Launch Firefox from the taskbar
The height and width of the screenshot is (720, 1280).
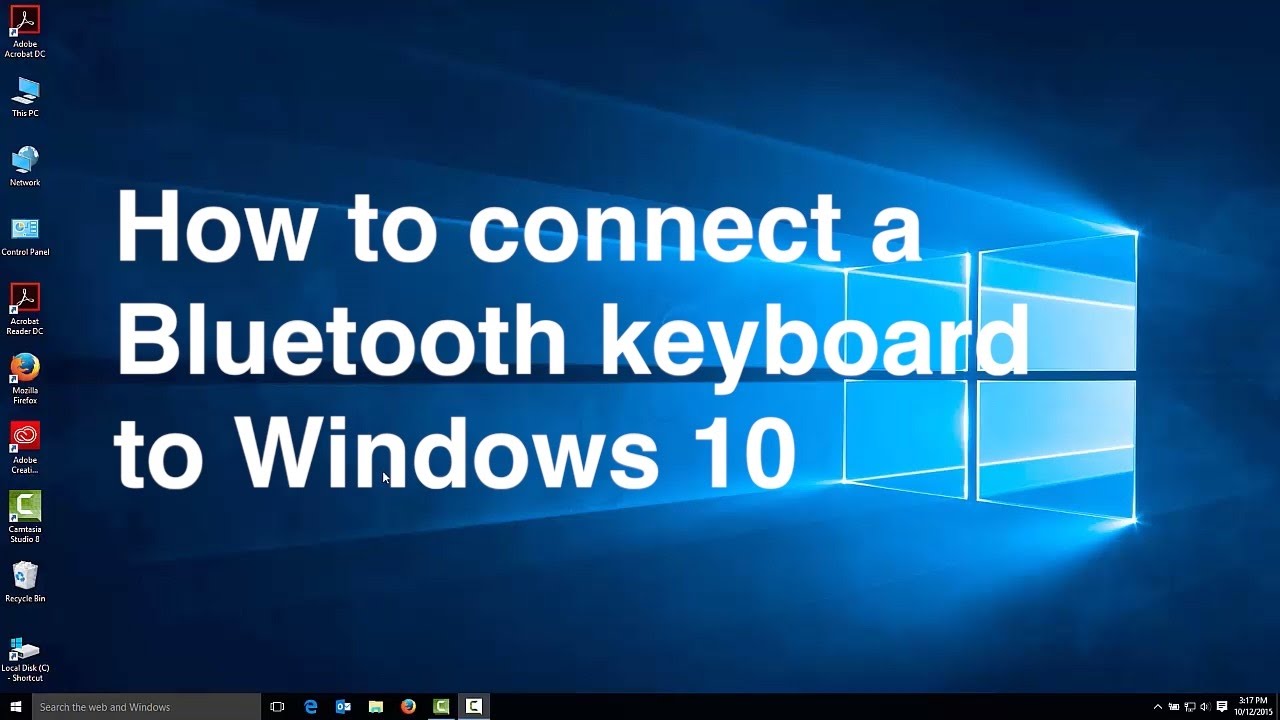[x=408, y=707]
